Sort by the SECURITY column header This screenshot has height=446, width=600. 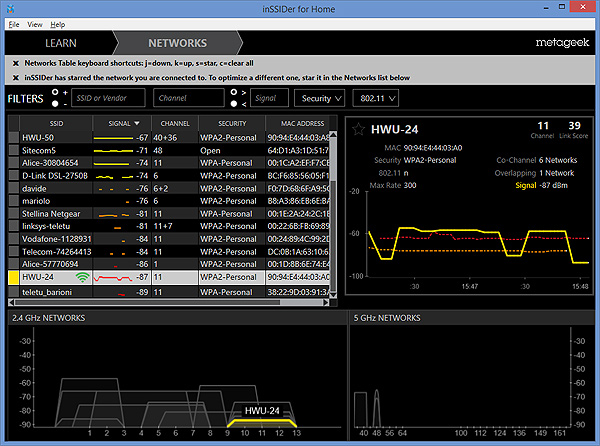pyautogui.click(x=232, y=124)
